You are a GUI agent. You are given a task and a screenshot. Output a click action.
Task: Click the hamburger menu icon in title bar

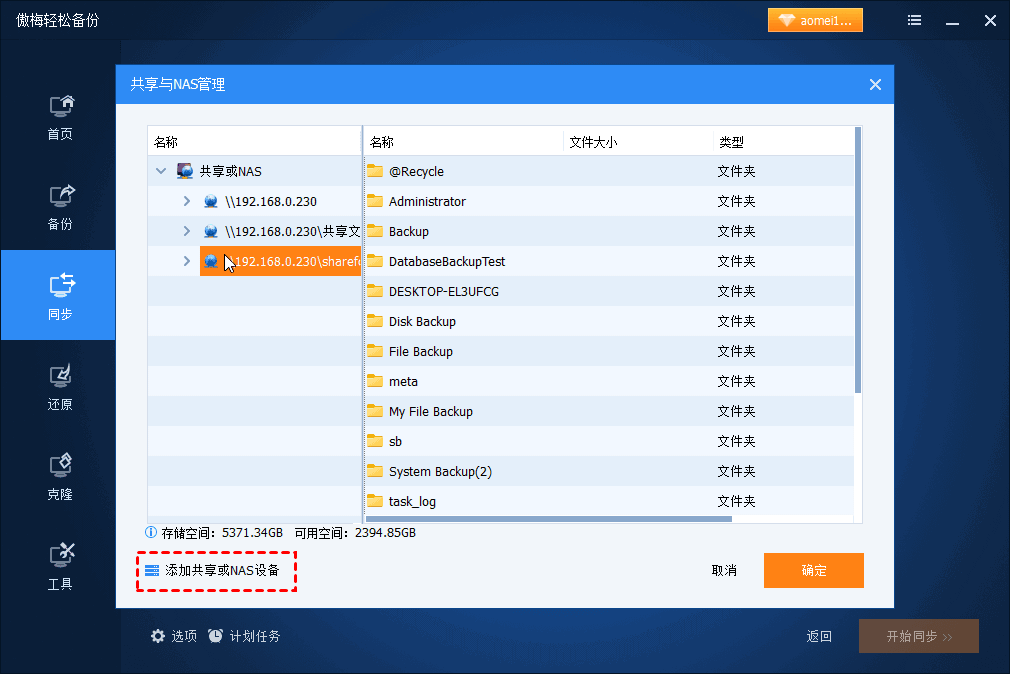(x=915, y=20)
